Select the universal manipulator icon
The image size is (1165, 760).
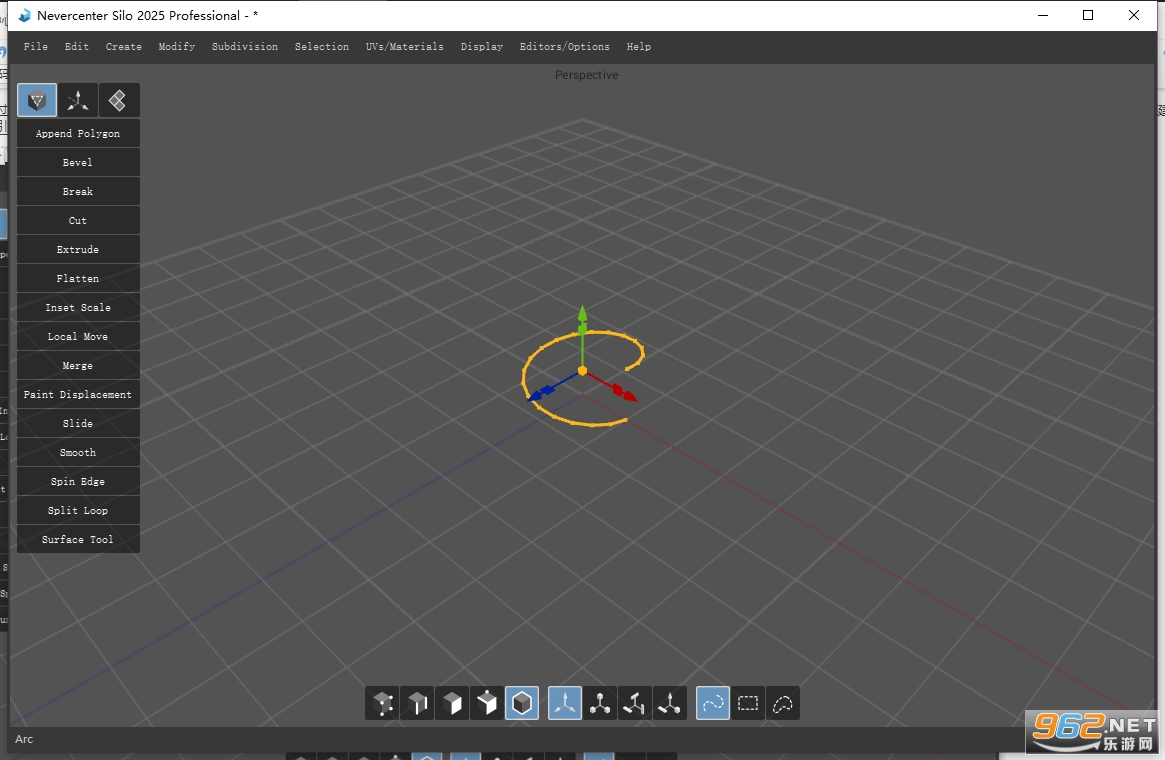click(669, 703)
